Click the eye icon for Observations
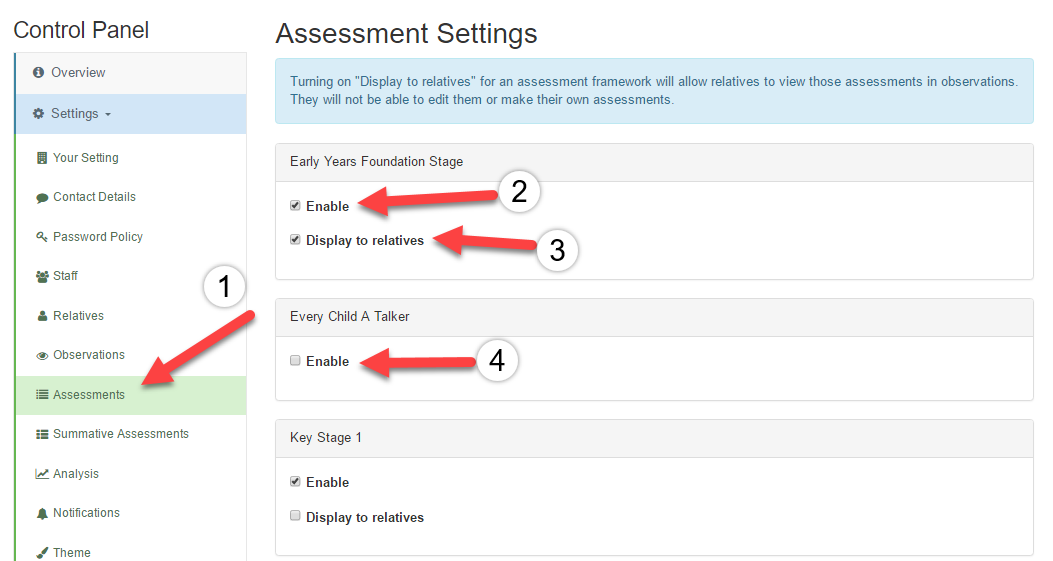The height and width of the screenshot is (561, 1053). coord(42,355)
